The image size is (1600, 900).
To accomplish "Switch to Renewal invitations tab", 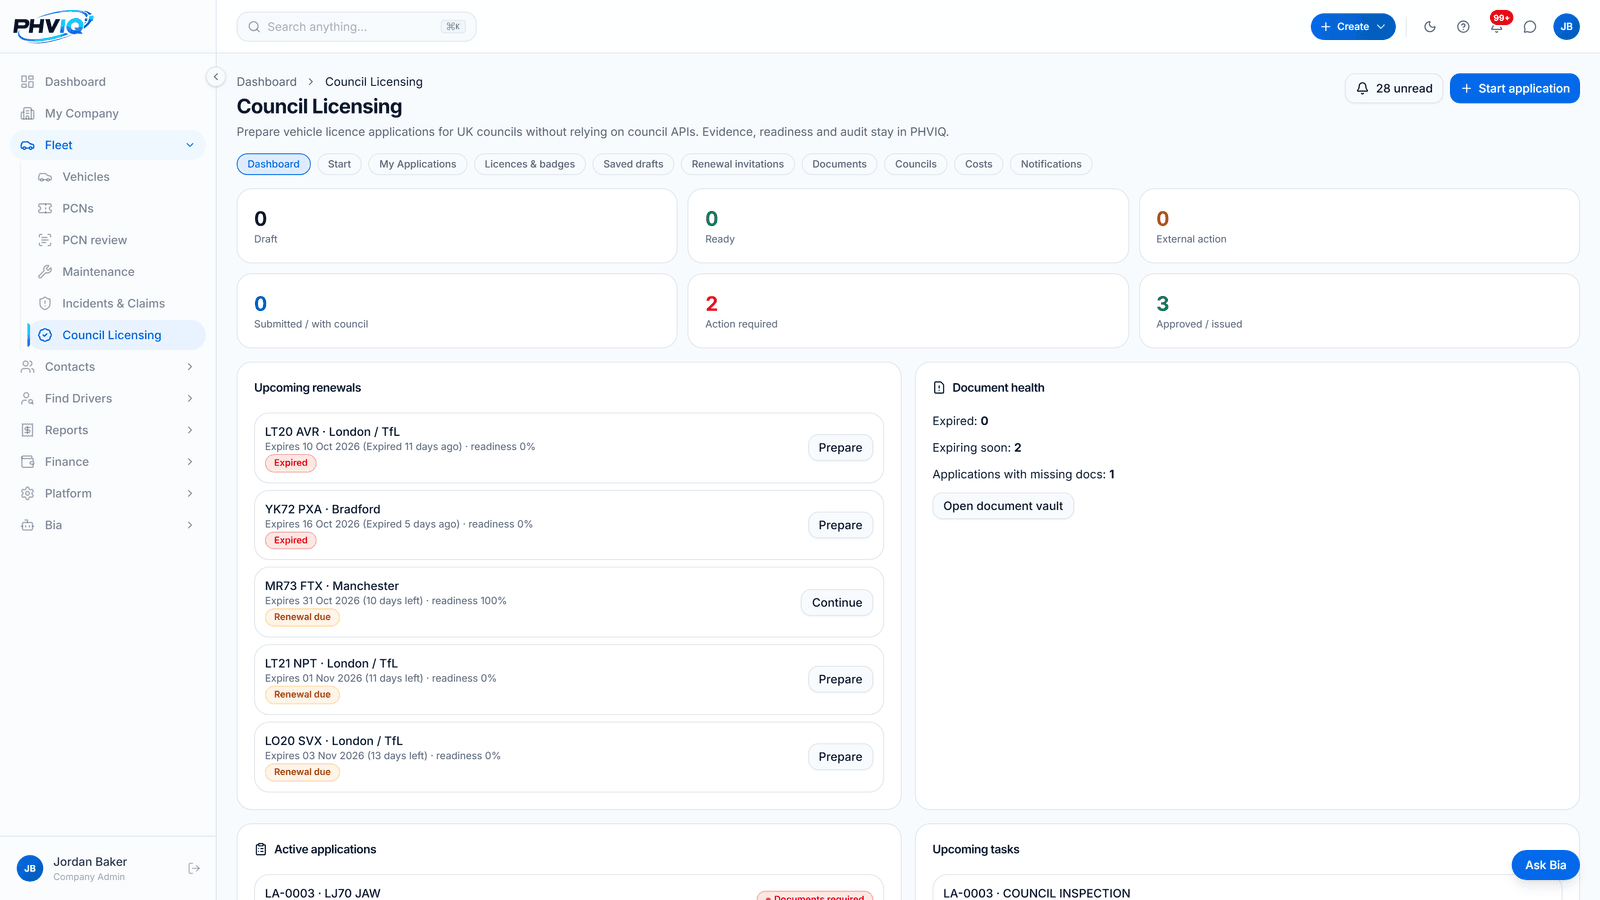I will tap(738, 164).
